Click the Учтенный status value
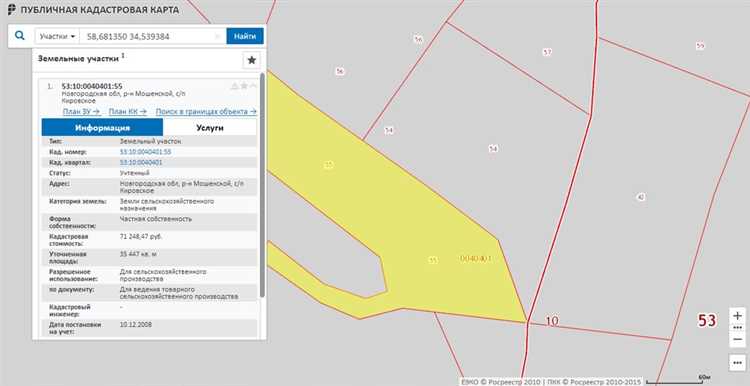 point(134,173)
